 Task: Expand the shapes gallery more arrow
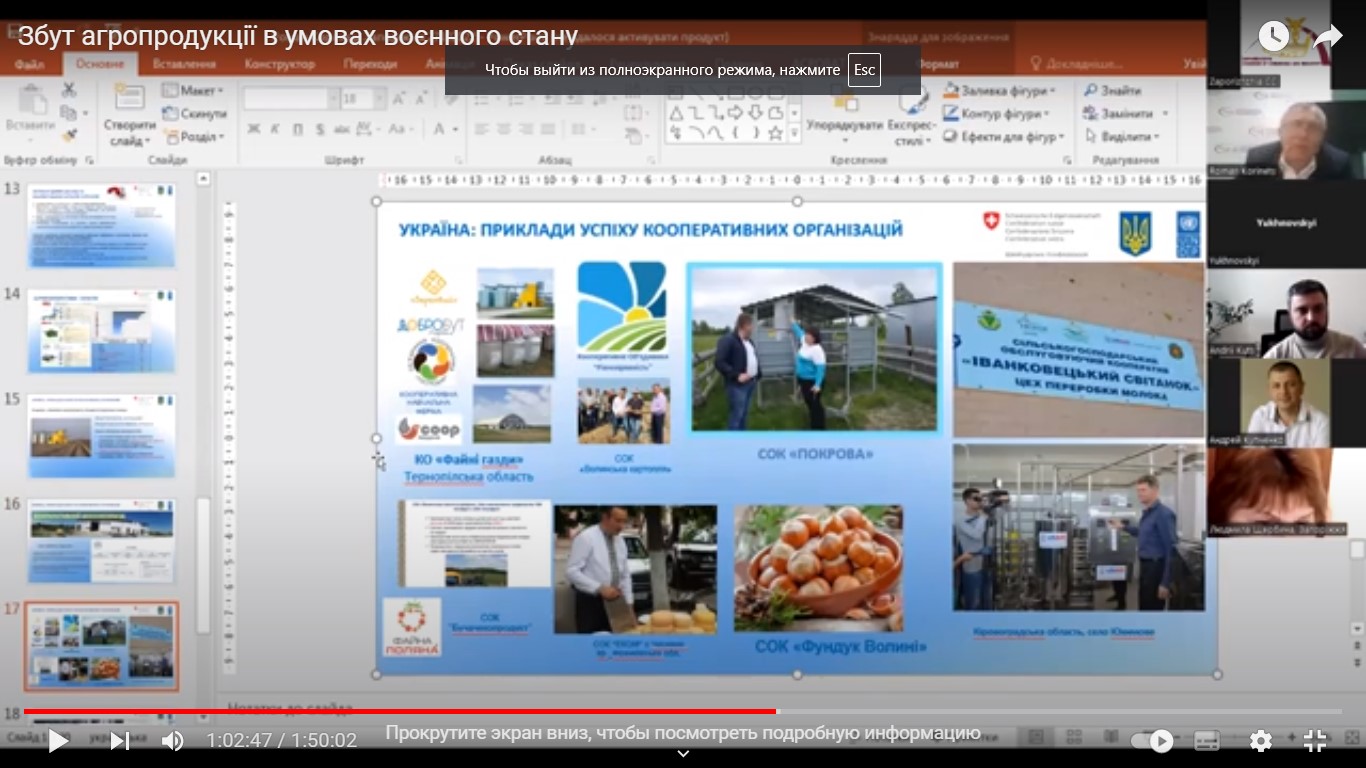[796, 135]
